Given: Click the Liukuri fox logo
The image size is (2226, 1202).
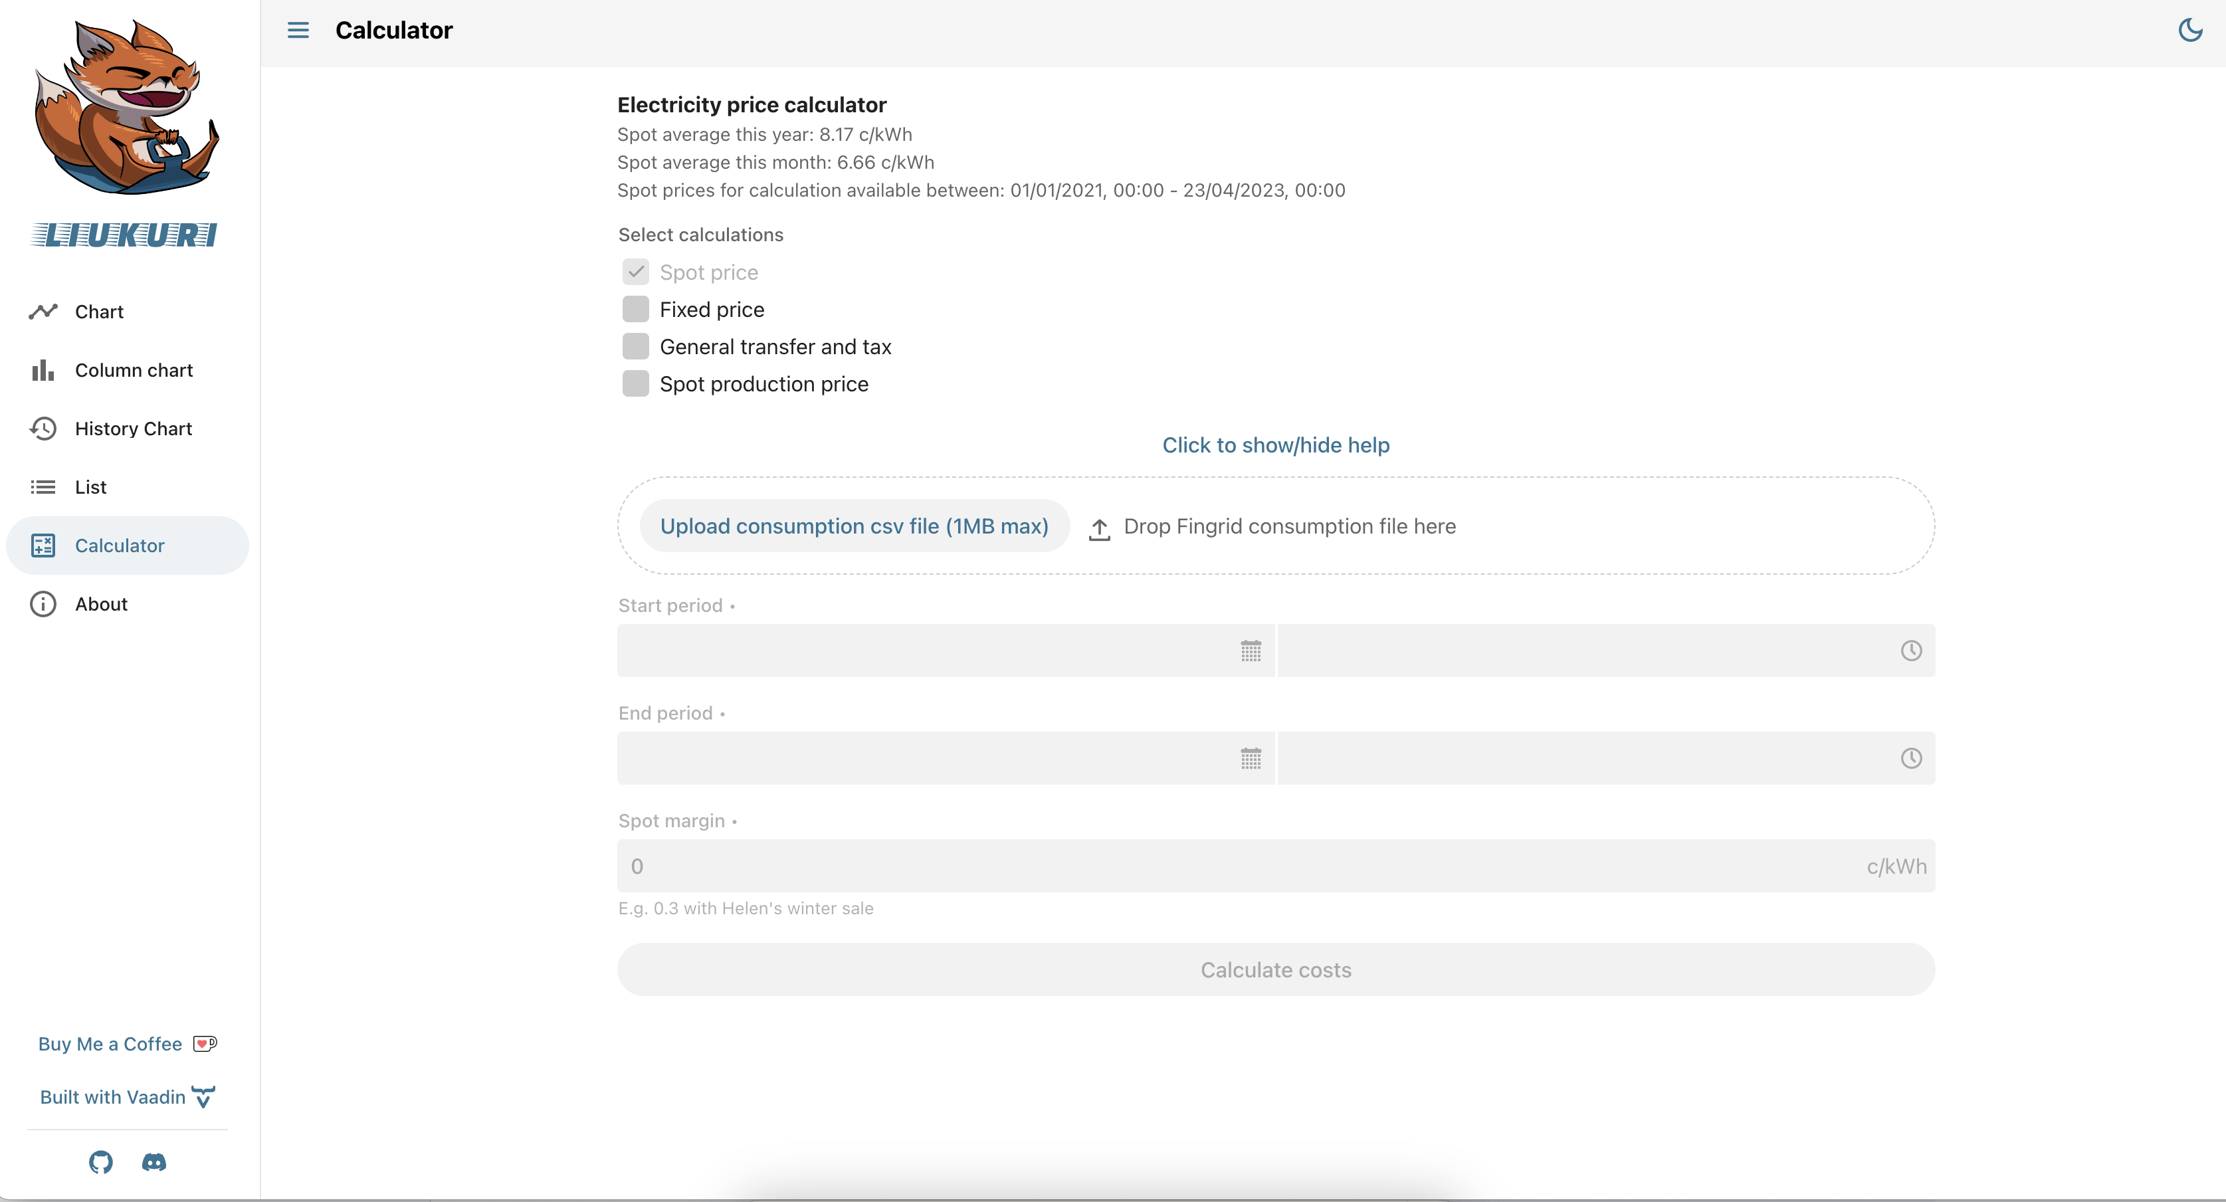Looking at the screenshot, I should (126, 108).
